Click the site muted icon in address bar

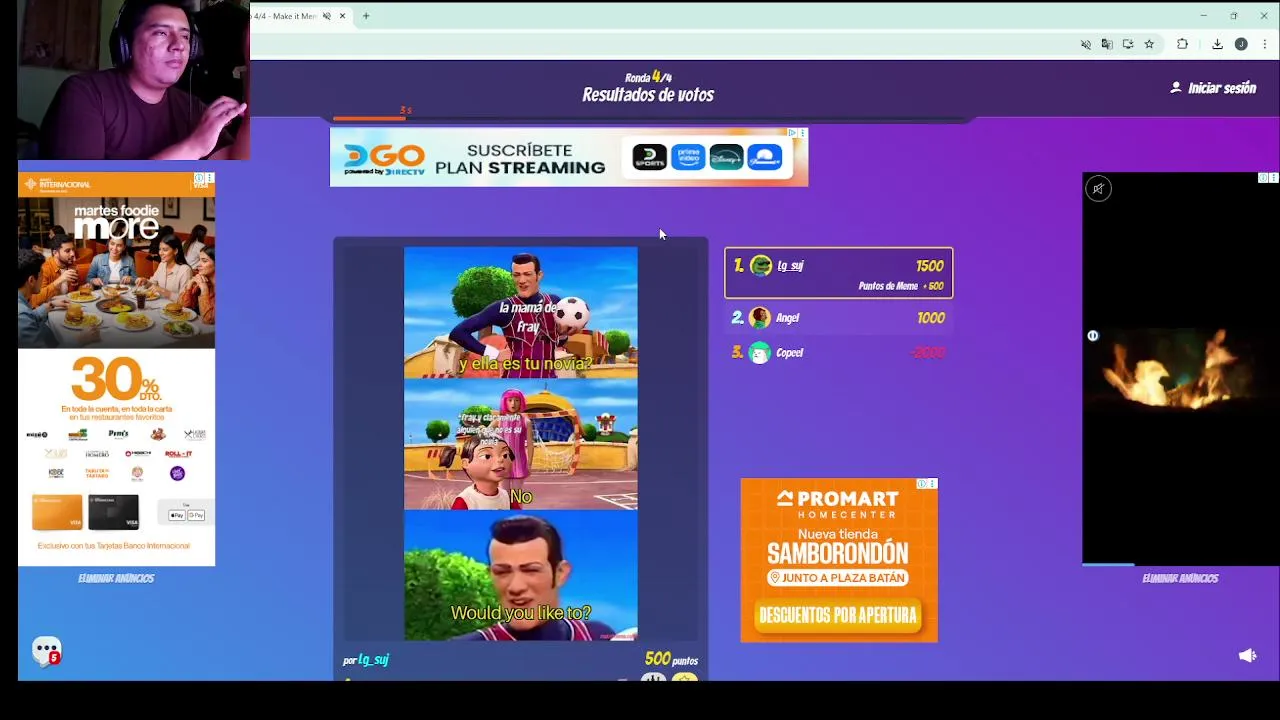[x=1086, y=44]
